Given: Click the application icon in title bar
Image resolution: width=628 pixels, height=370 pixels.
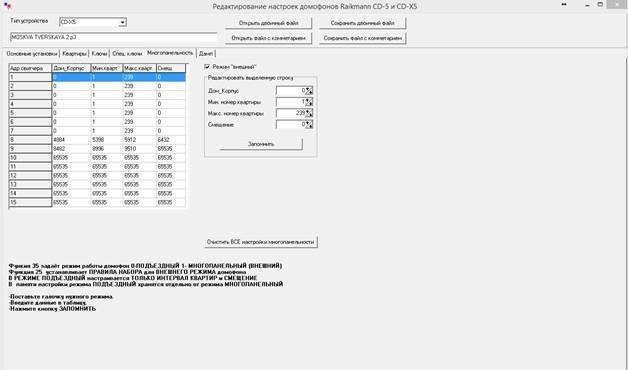Looking at the screenshot, I should [x=6, y=6].
